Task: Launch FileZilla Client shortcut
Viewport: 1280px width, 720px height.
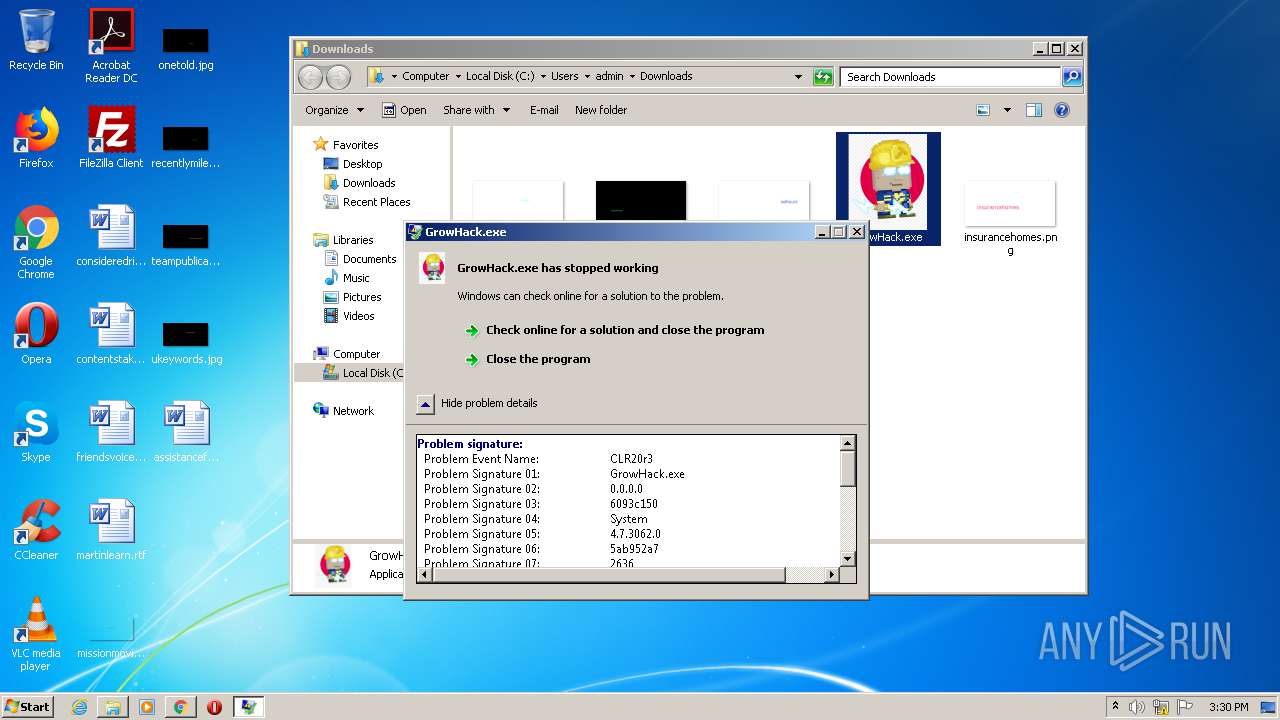Action: click(111, 138)
